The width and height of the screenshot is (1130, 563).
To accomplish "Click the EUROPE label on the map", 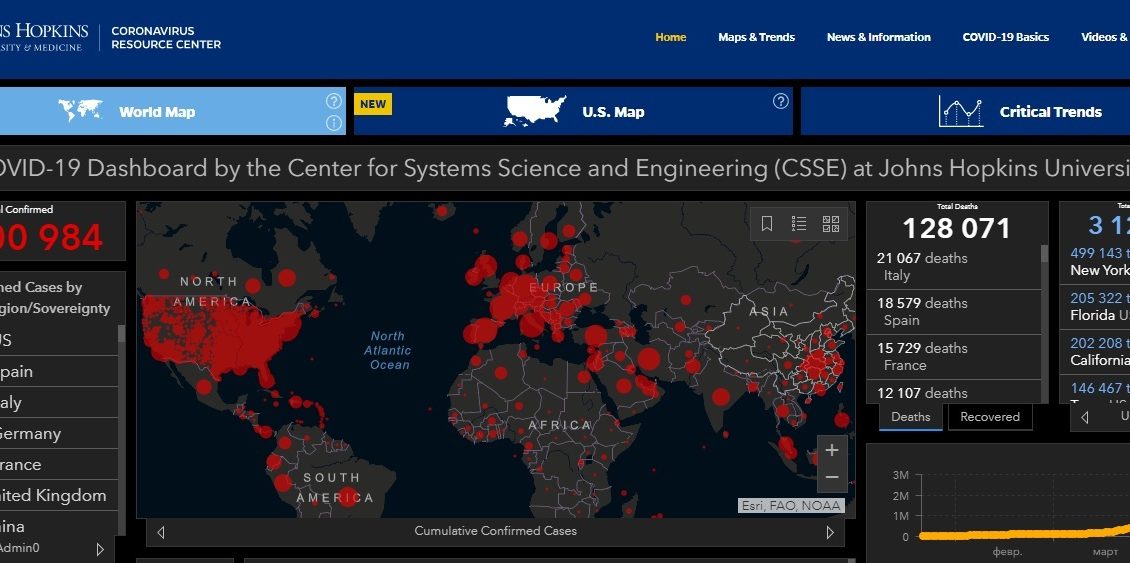I will point(564,287).
